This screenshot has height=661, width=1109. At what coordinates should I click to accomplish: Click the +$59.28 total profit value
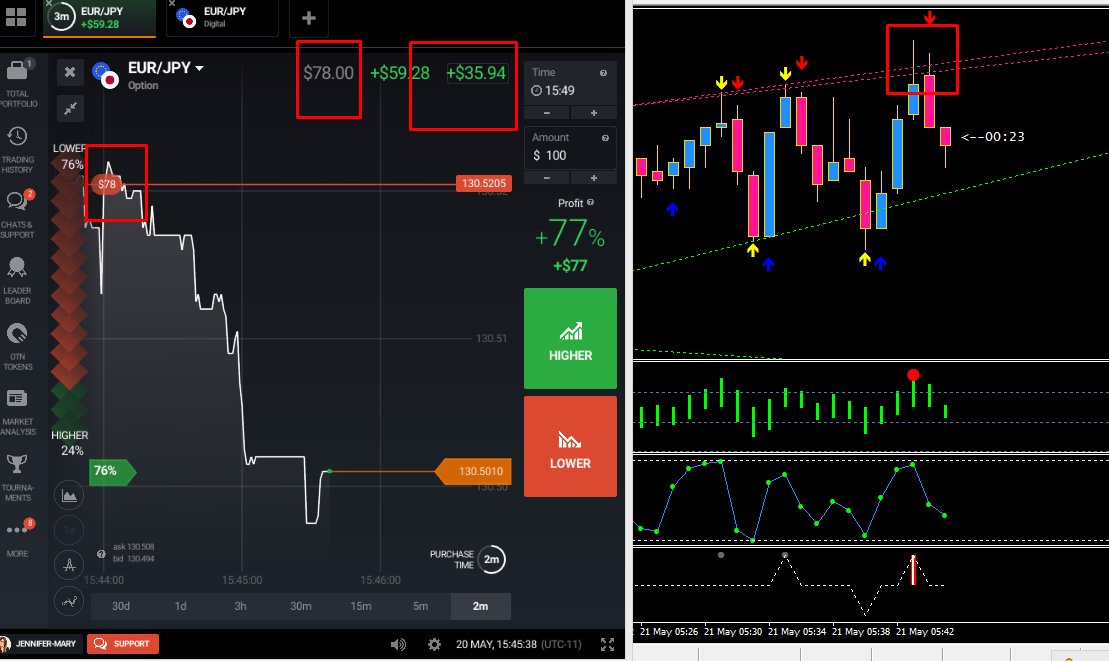click(x=400, y=73)
